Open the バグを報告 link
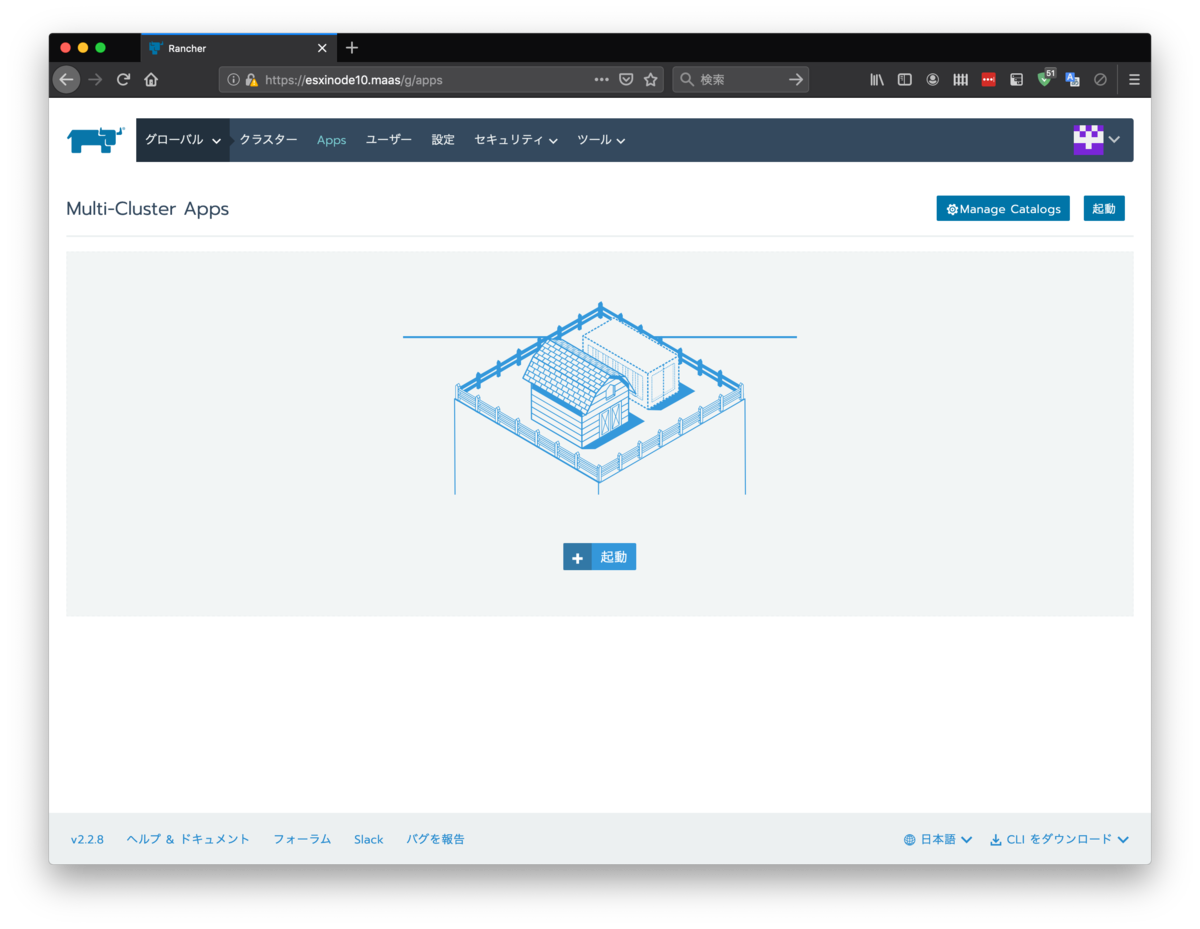1200x929 pixels. click(435, 839)
